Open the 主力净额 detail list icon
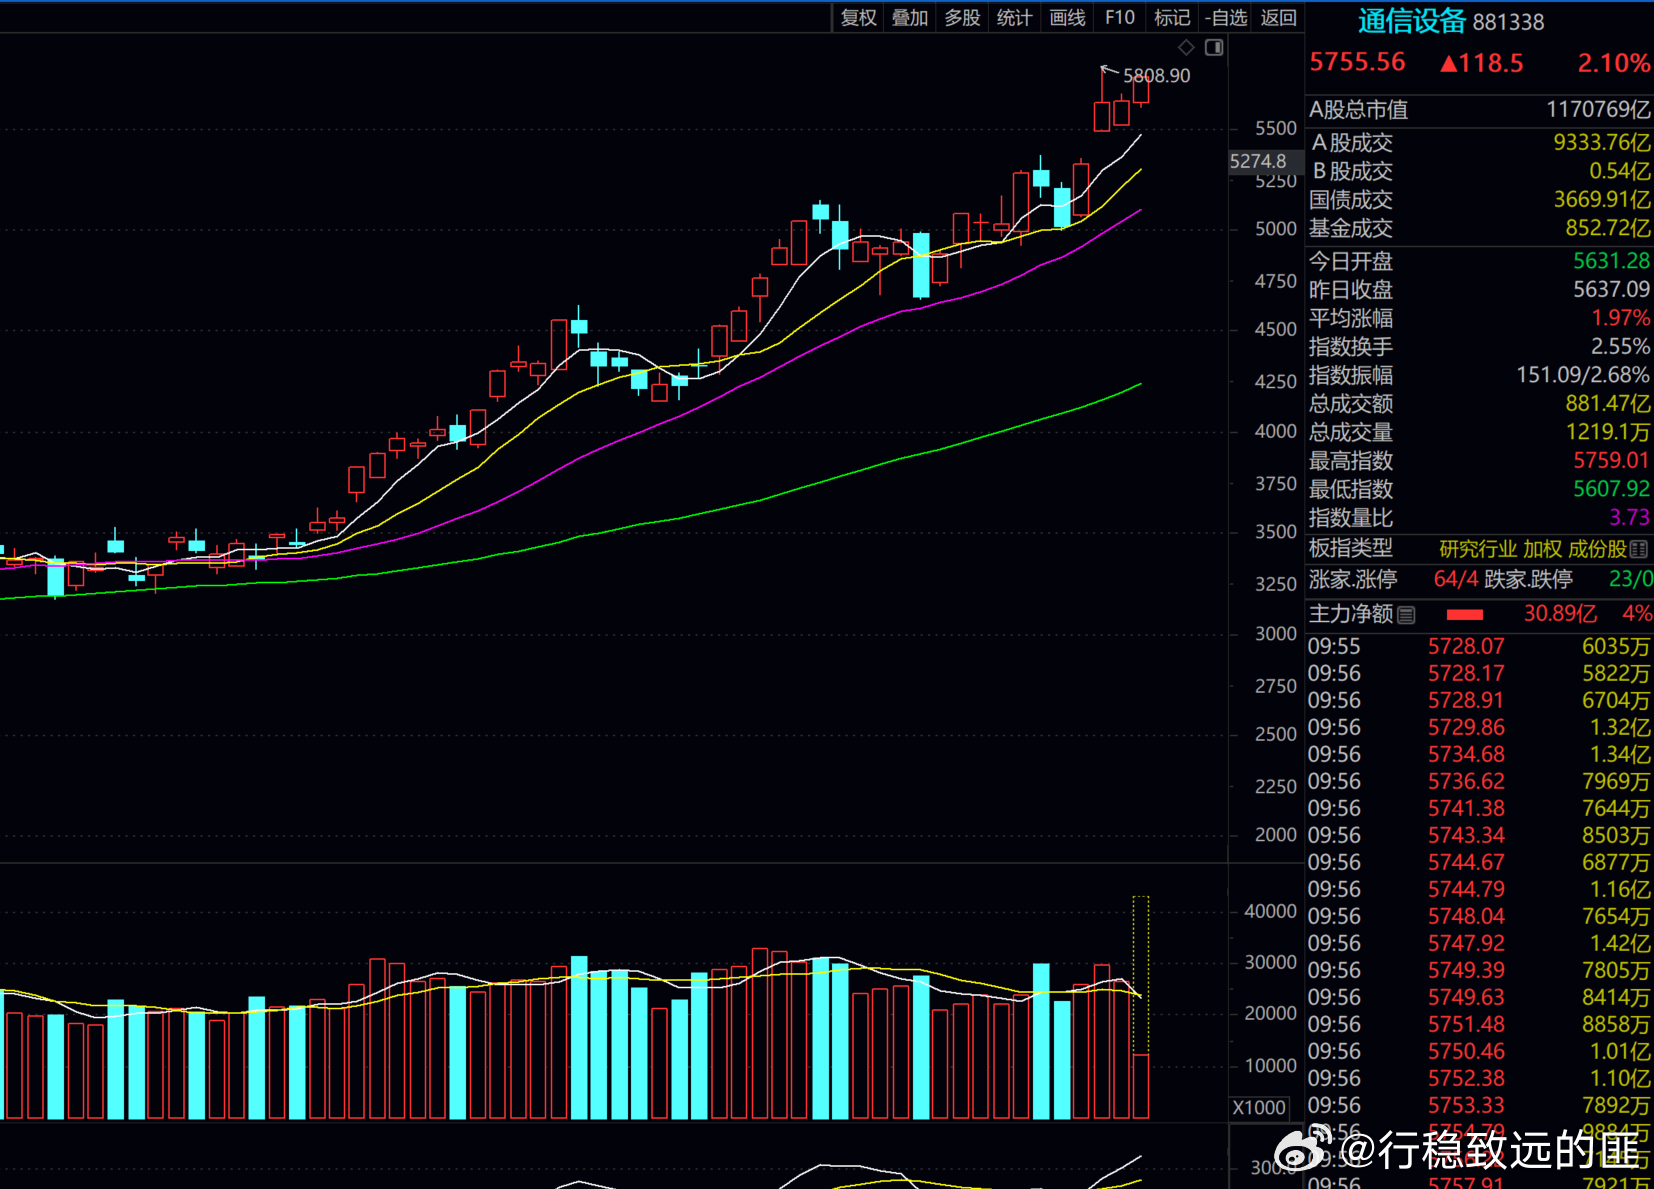Image resolution: width=1654 pixels, height=1189 pixels. coord(1407,615)
